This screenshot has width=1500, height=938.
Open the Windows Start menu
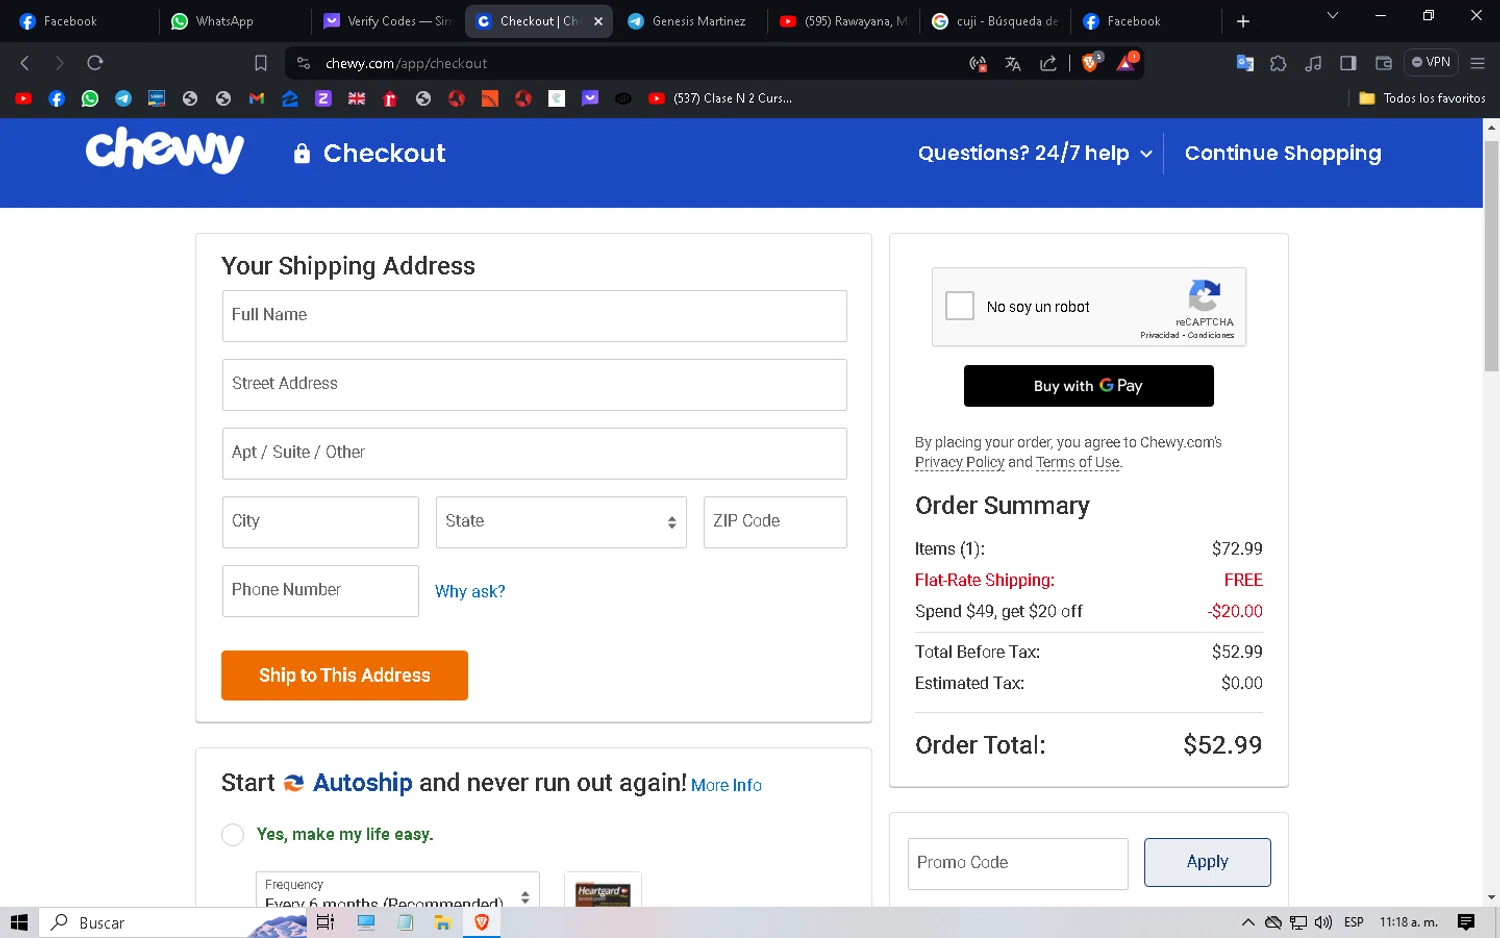[18, 922]
